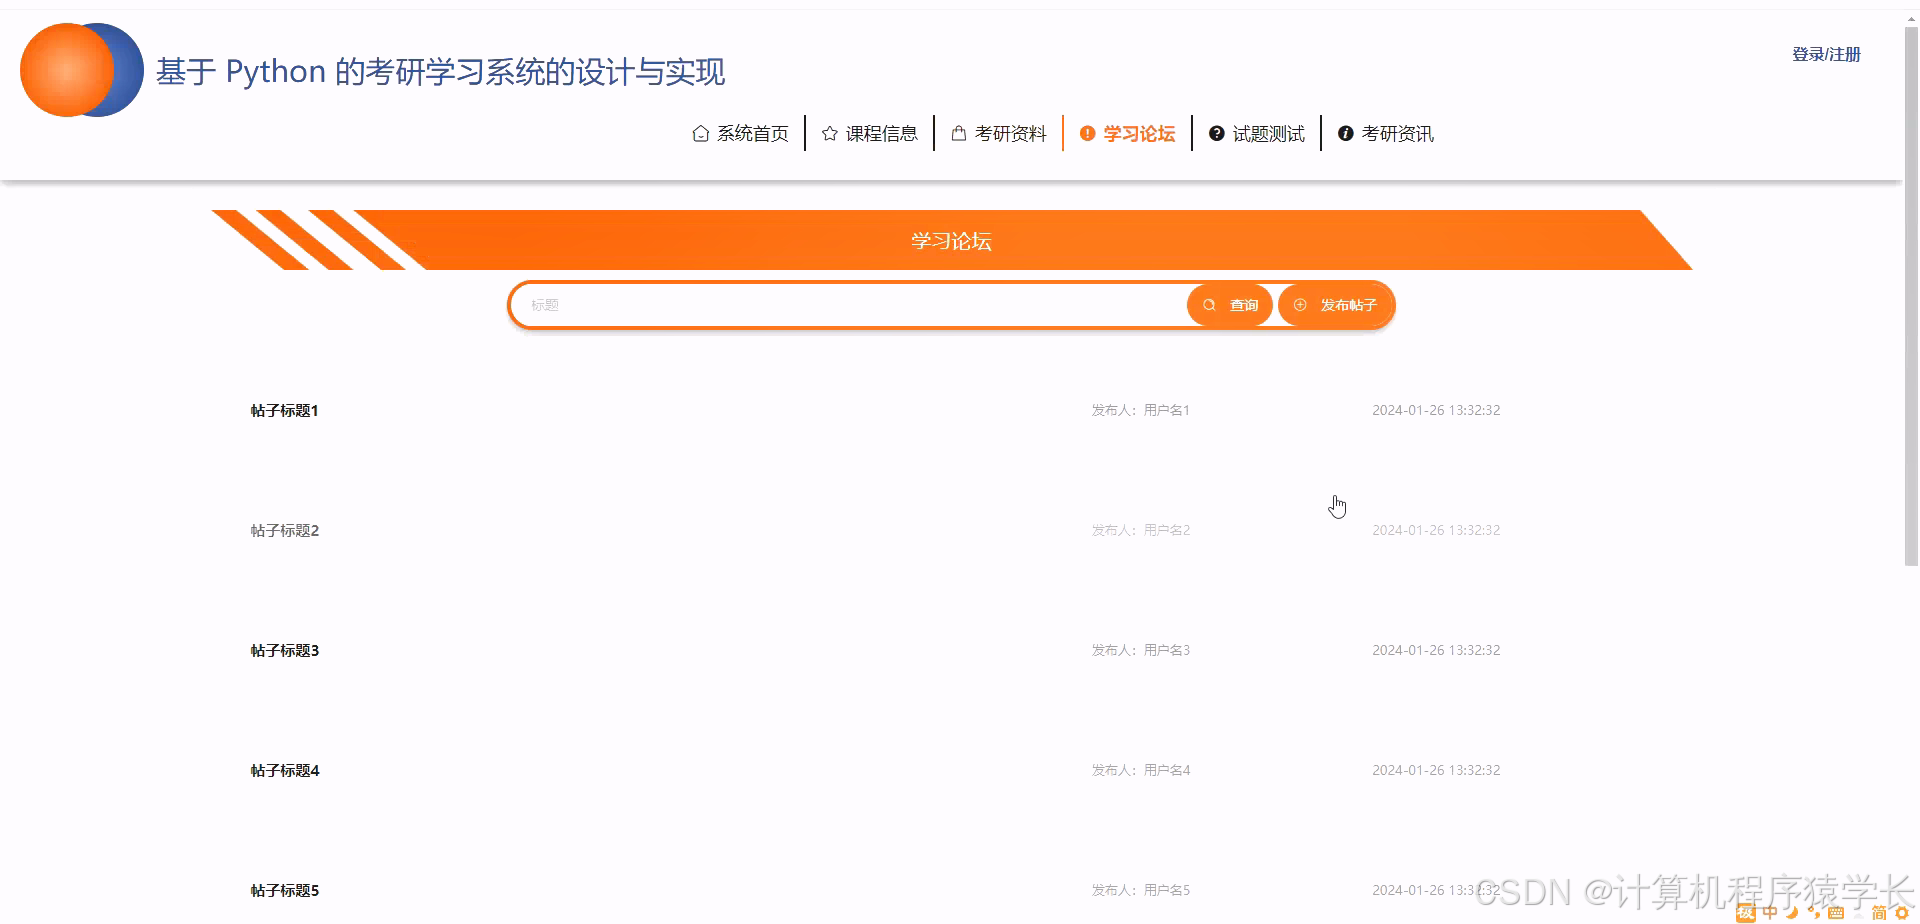Click the timestamp in the 帖子标题4 row

pyautogui.click(x=1436, y=770)
